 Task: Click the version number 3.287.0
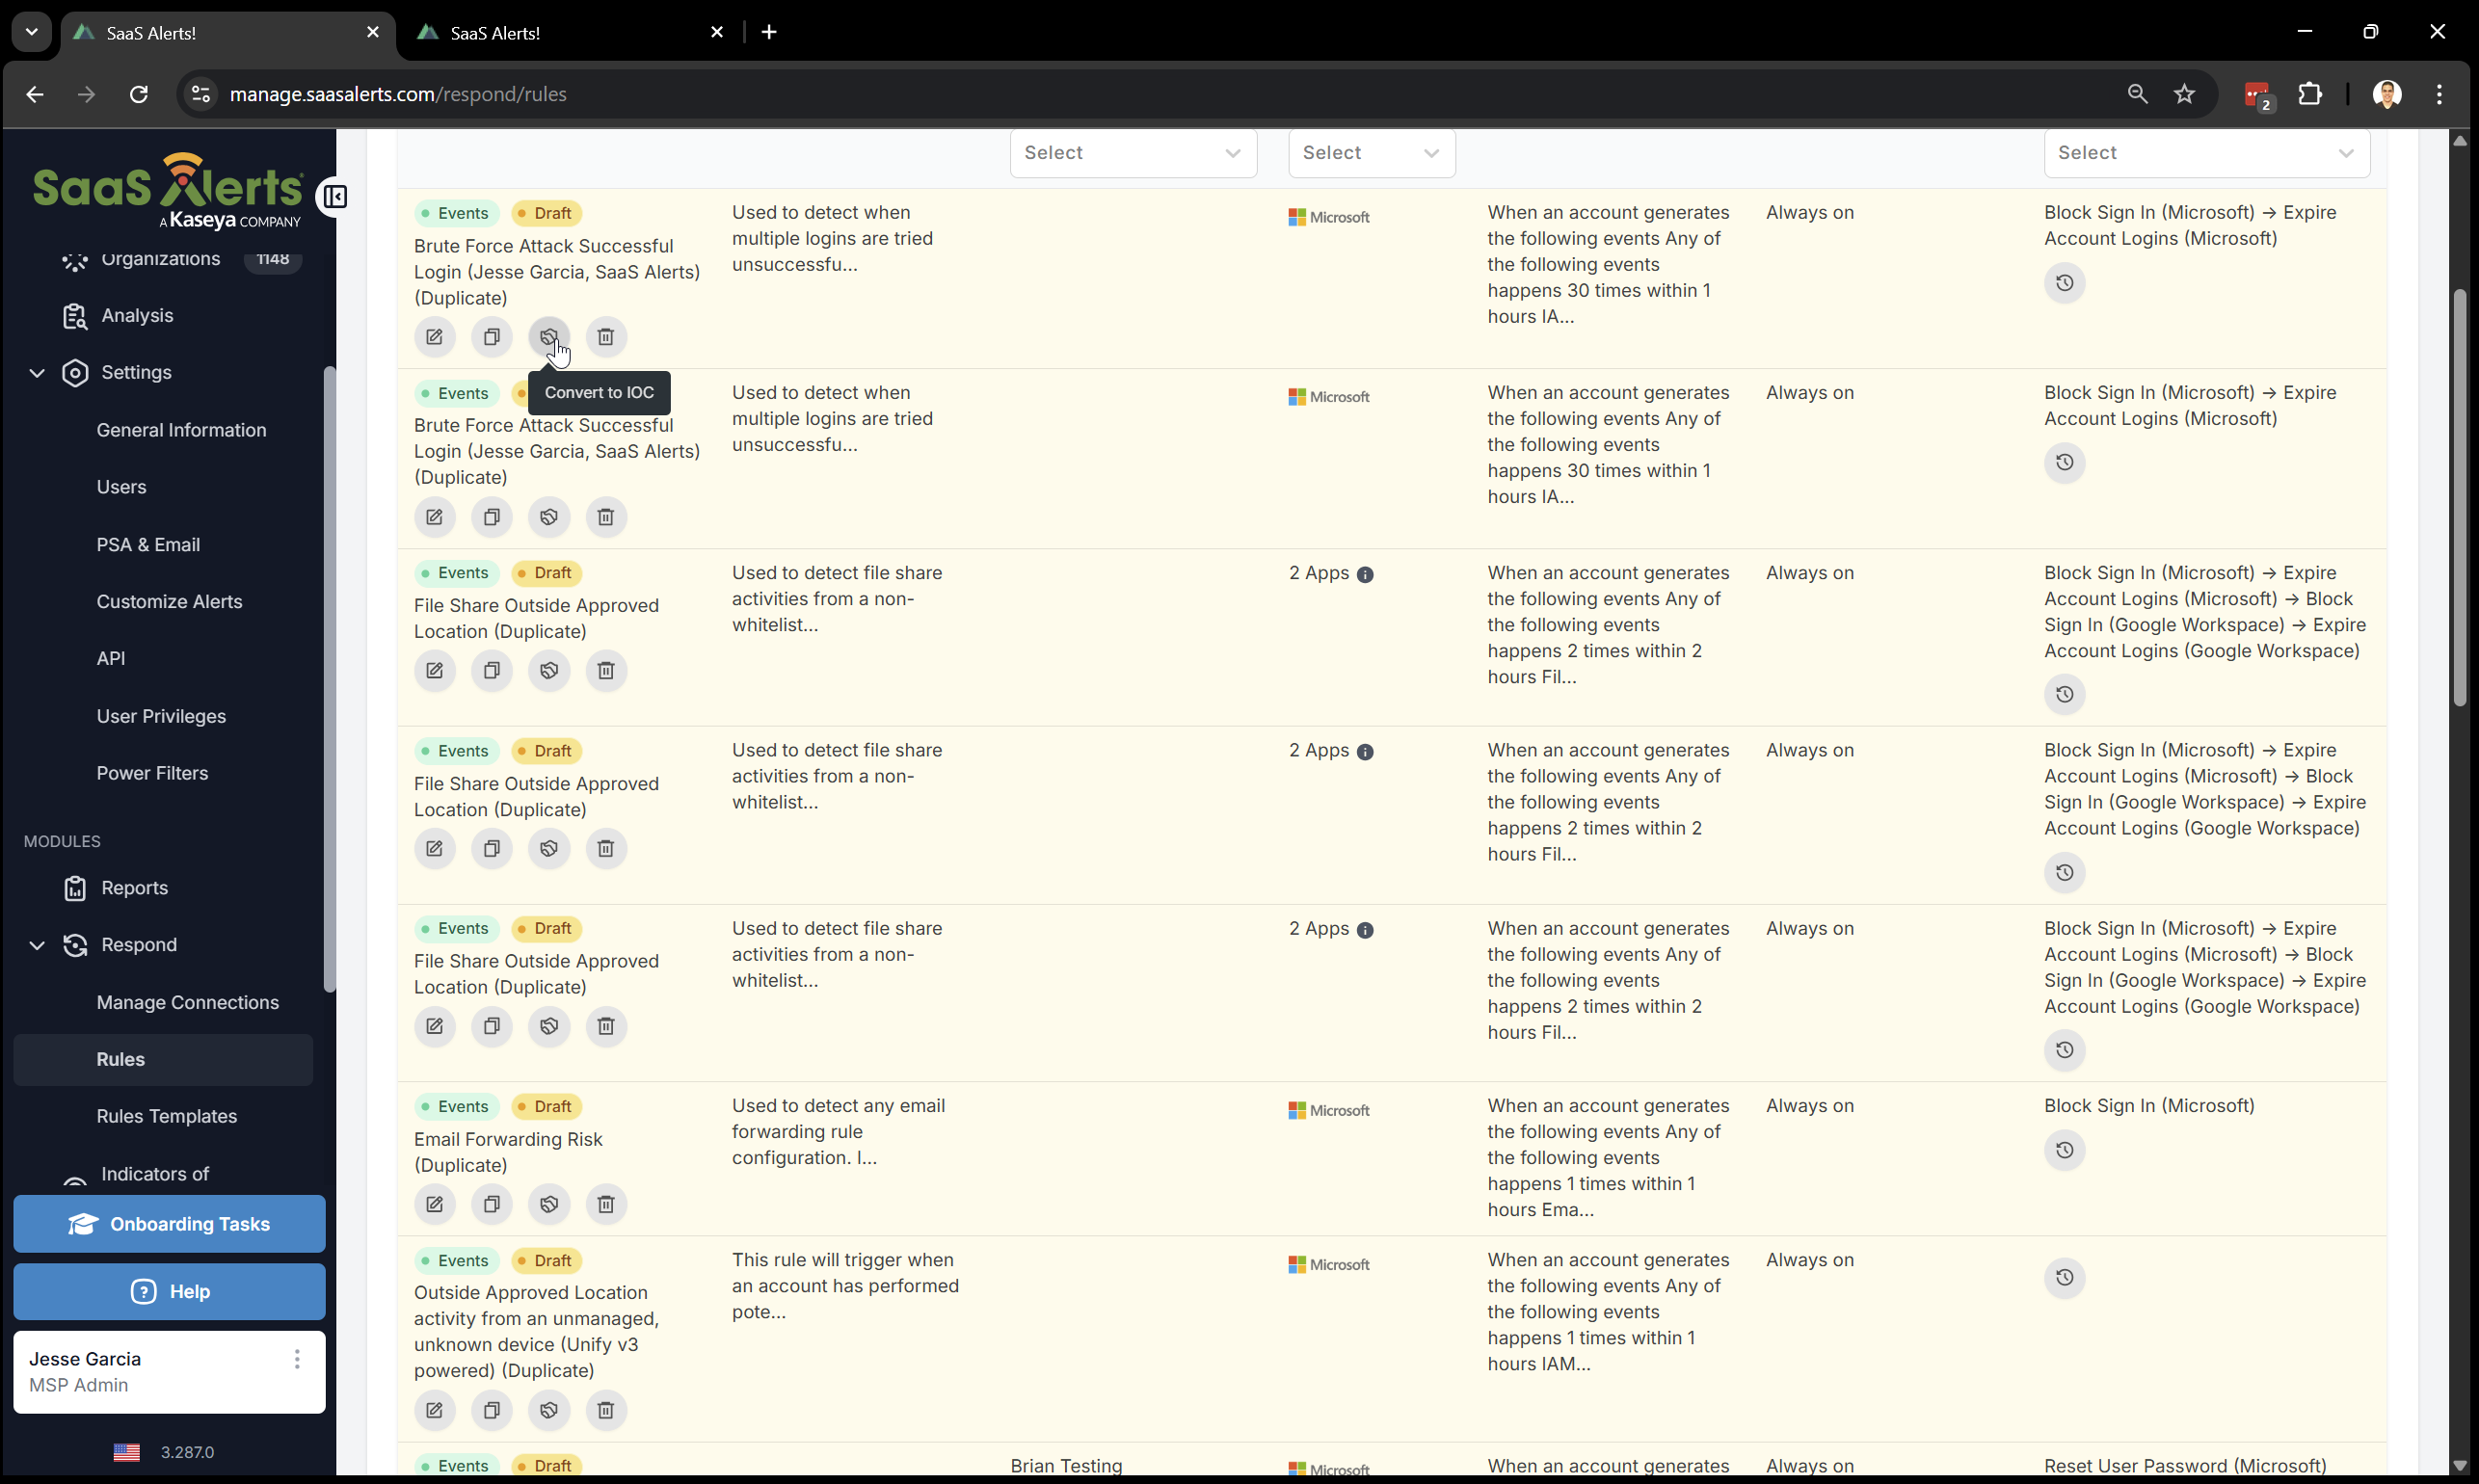(x=187, y=1452)
